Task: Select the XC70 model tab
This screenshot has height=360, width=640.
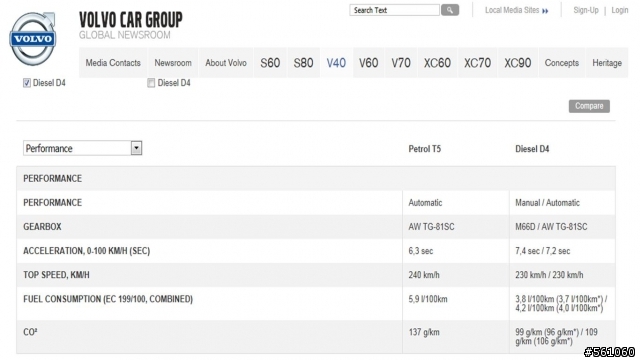Action: [x=478, y=63]
